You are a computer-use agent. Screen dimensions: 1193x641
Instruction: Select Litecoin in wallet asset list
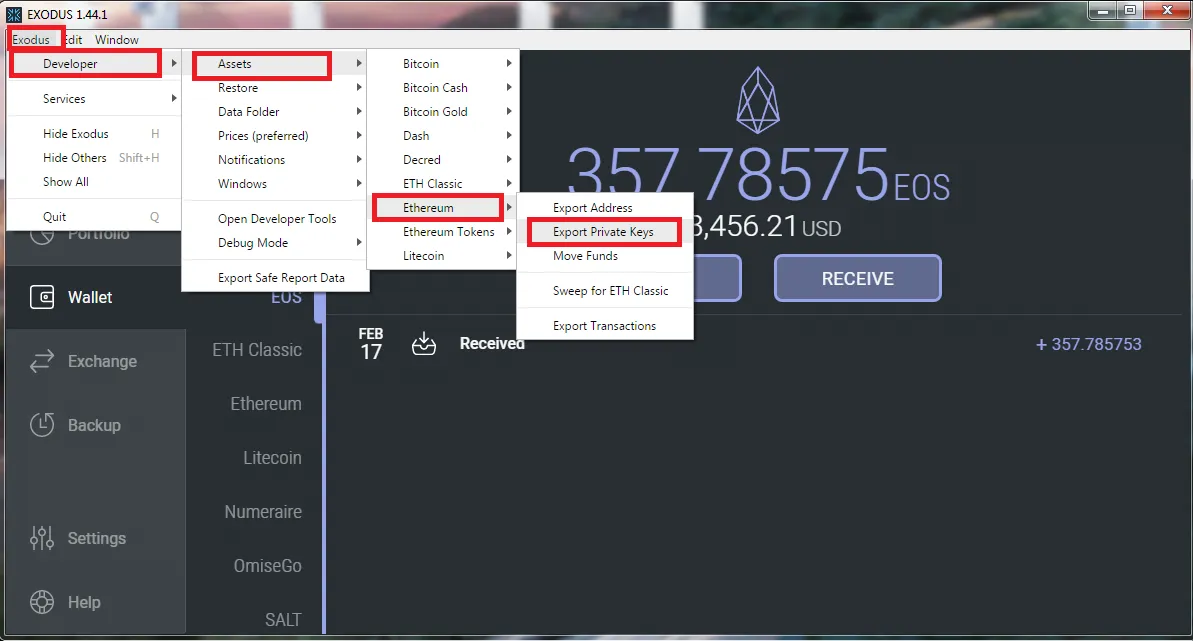272,458
